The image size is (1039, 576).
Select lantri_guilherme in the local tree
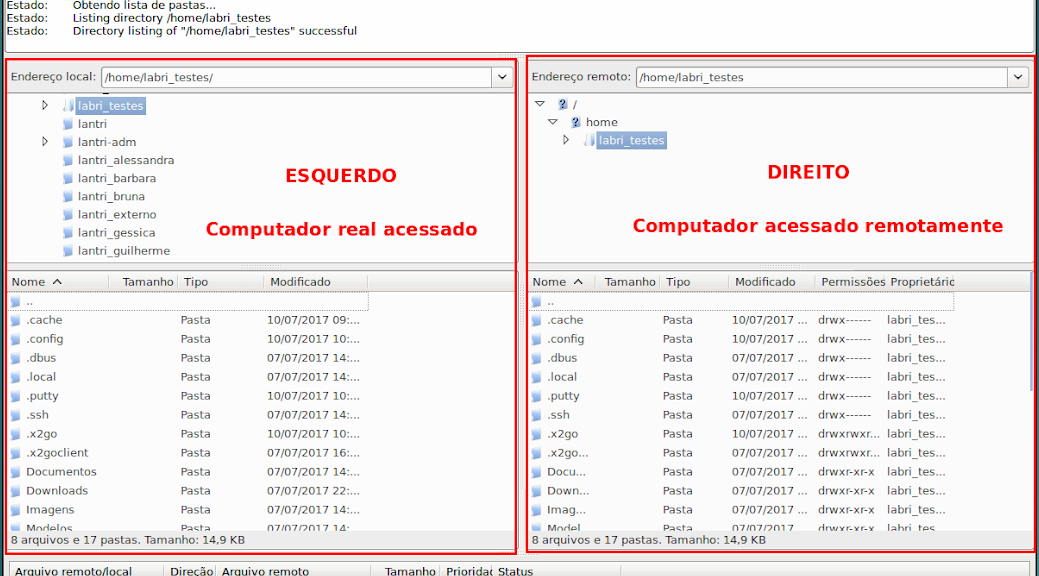(123, 251)
